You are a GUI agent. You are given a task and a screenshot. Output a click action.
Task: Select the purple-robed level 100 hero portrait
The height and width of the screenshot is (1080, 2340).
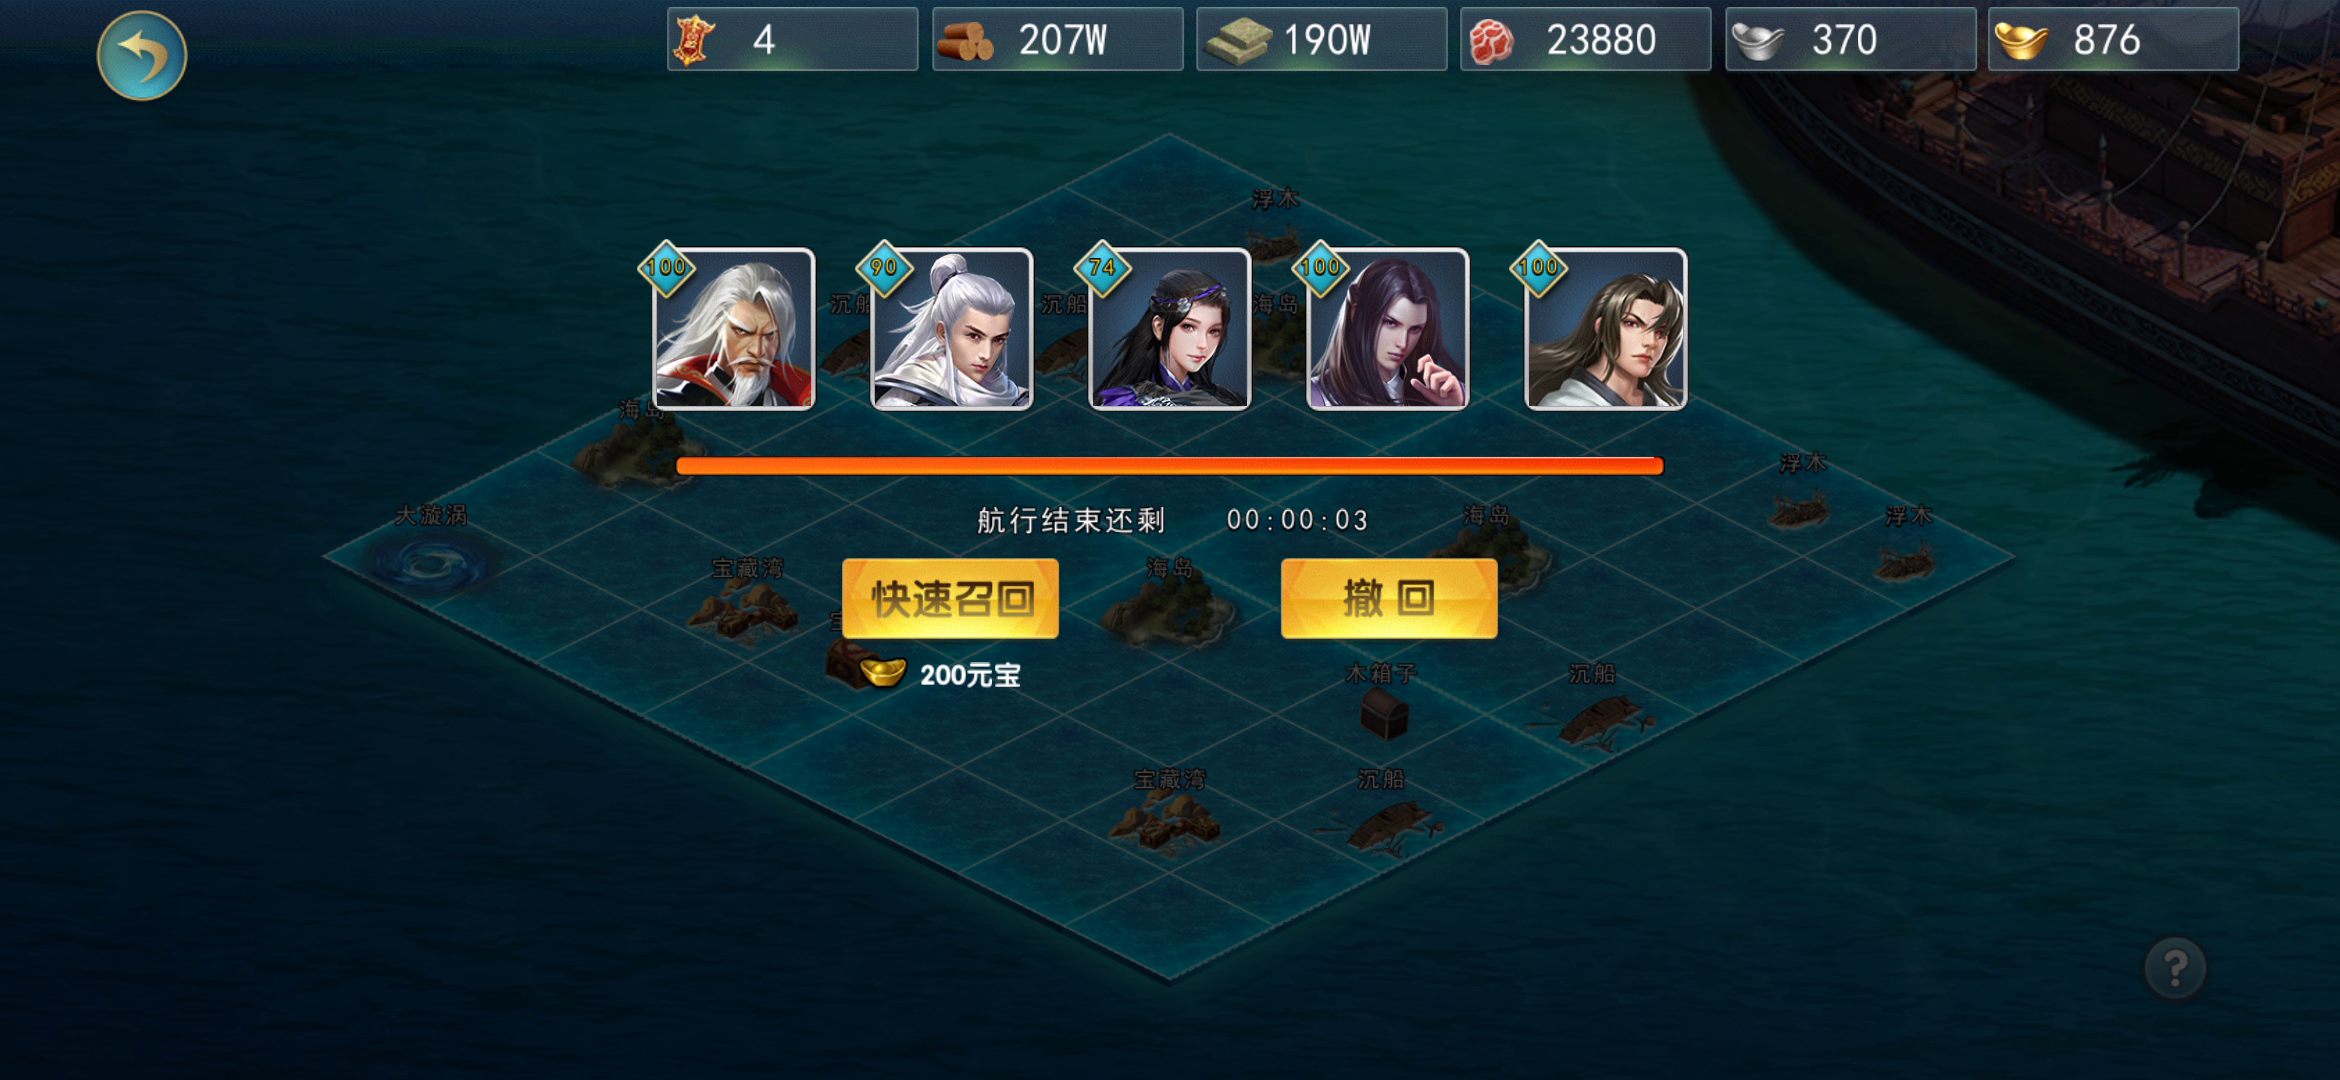tap(1387, 329)
